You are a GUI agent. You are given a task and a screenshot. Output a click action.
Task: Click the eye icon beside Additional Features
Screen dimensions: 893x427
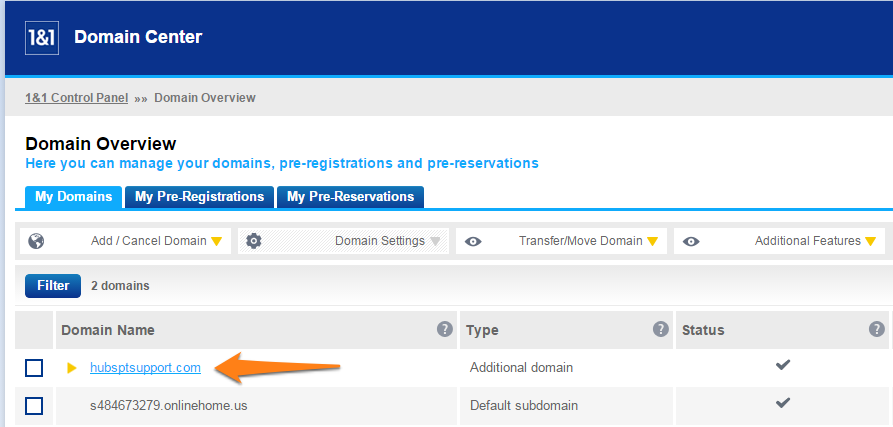tap(691, 241)
